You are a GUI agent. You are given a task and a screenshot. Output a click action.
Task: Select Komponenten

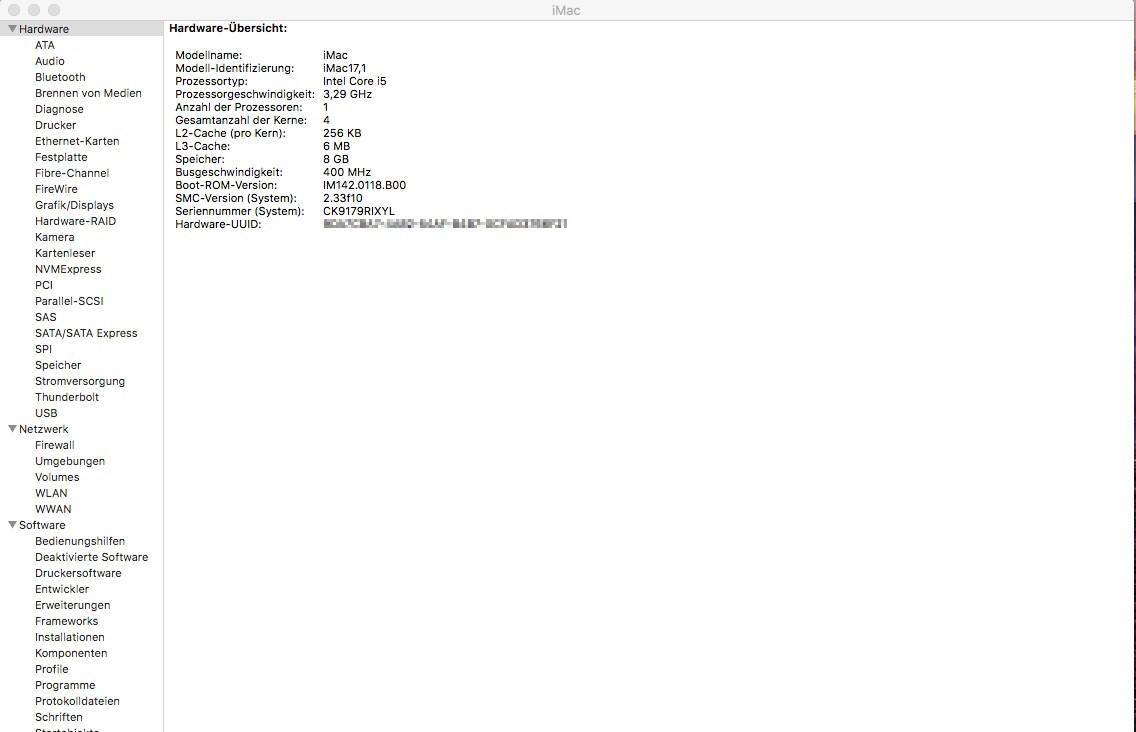tap(71, 652)
